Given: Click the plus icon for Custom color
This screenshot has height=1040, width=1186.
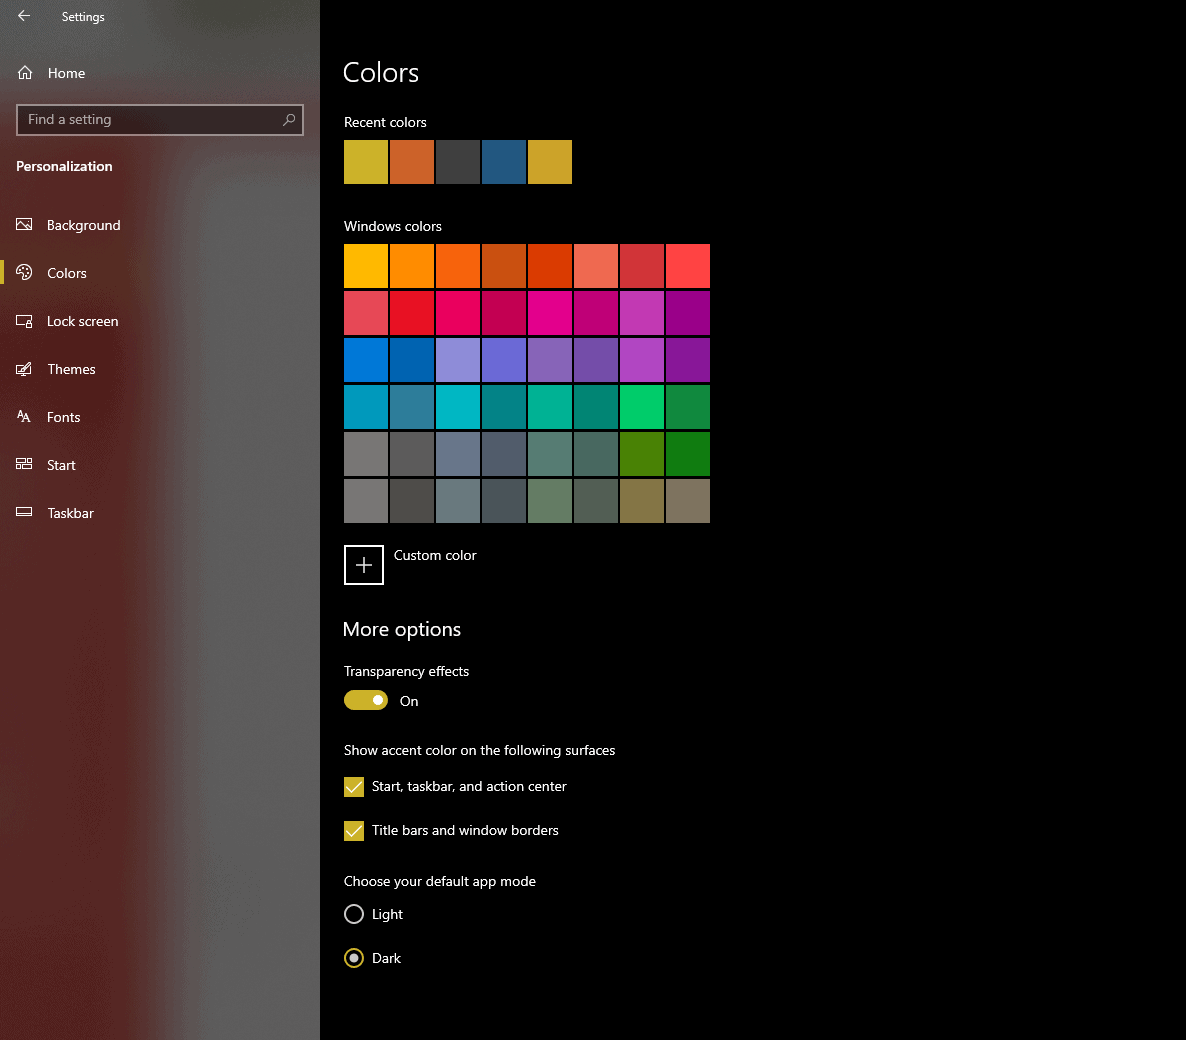Looking at the screenshot, I should click(x=364, y=565).
